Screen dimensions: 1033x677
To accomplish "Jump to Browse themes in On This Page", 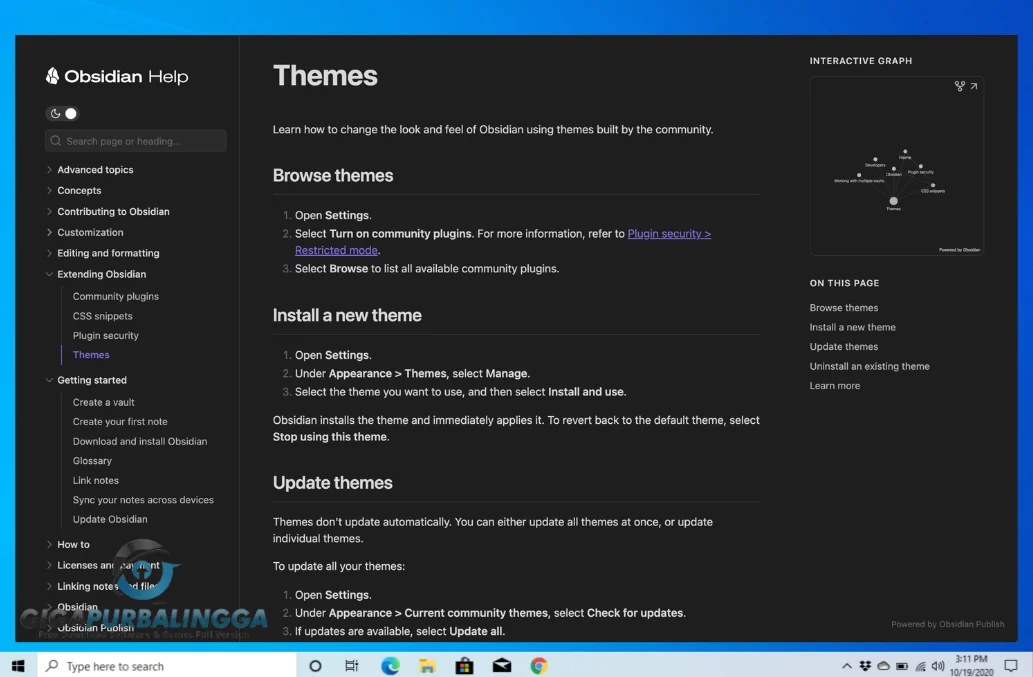I will click(x=844, y=308).
